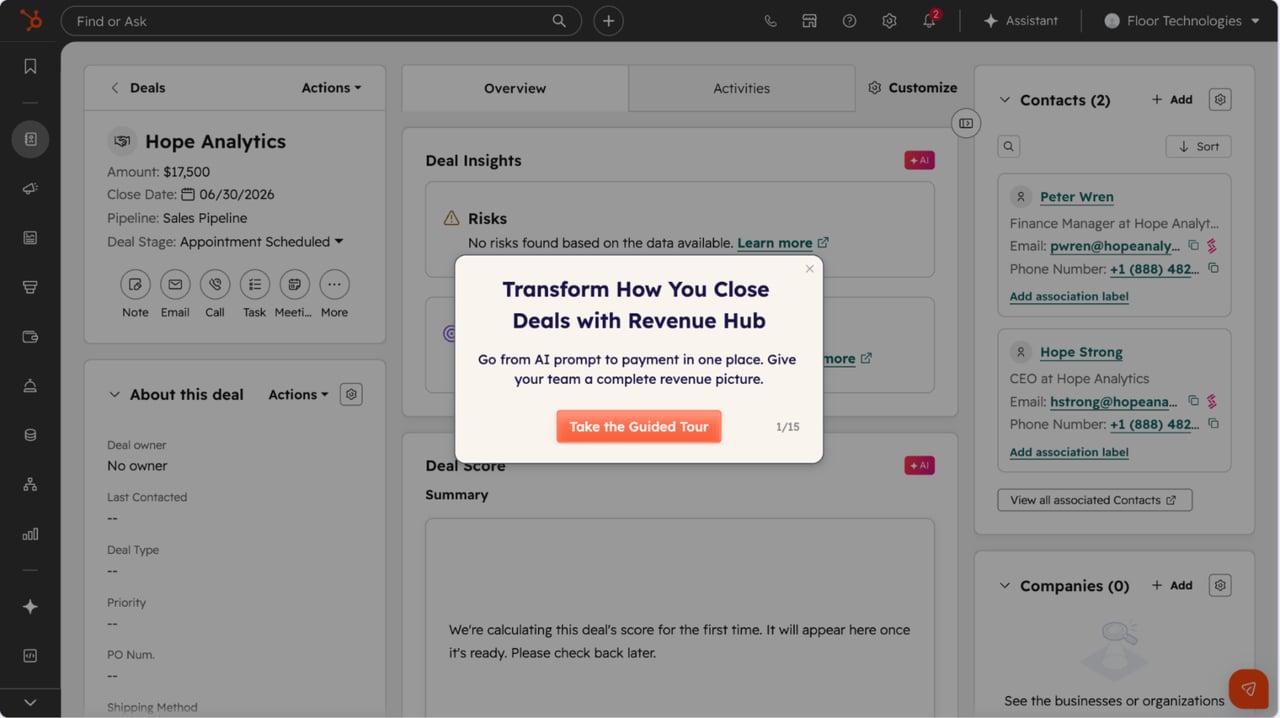Open the Data Management database sidebar icon
Screen dimensions: 1280x718
(30, 435)
